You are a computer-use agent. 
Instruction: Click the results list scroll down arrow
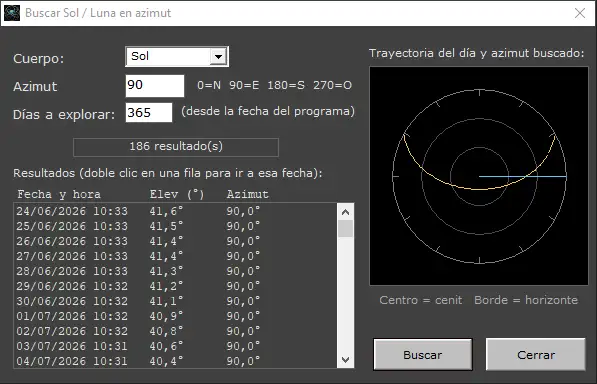tap(345, 360)
